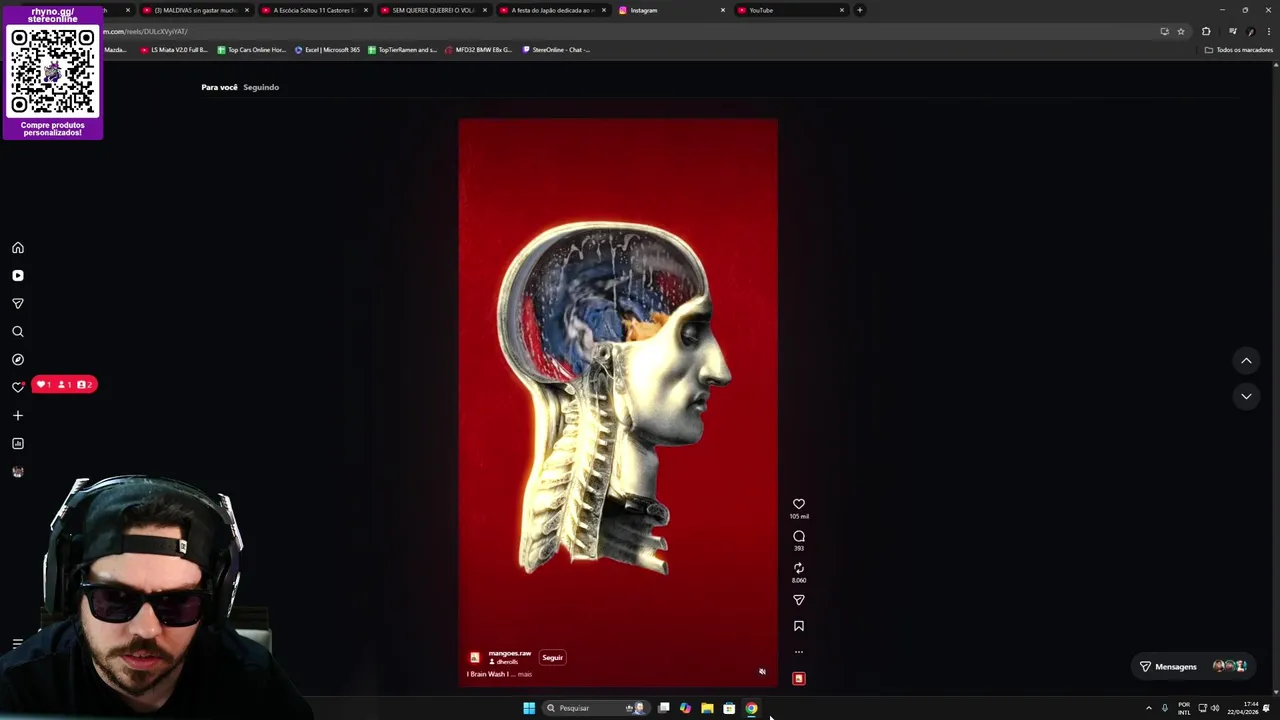1280x720 pixels.
Task: Open MFD32 BMW E8x bookmark
Action: 478,50
